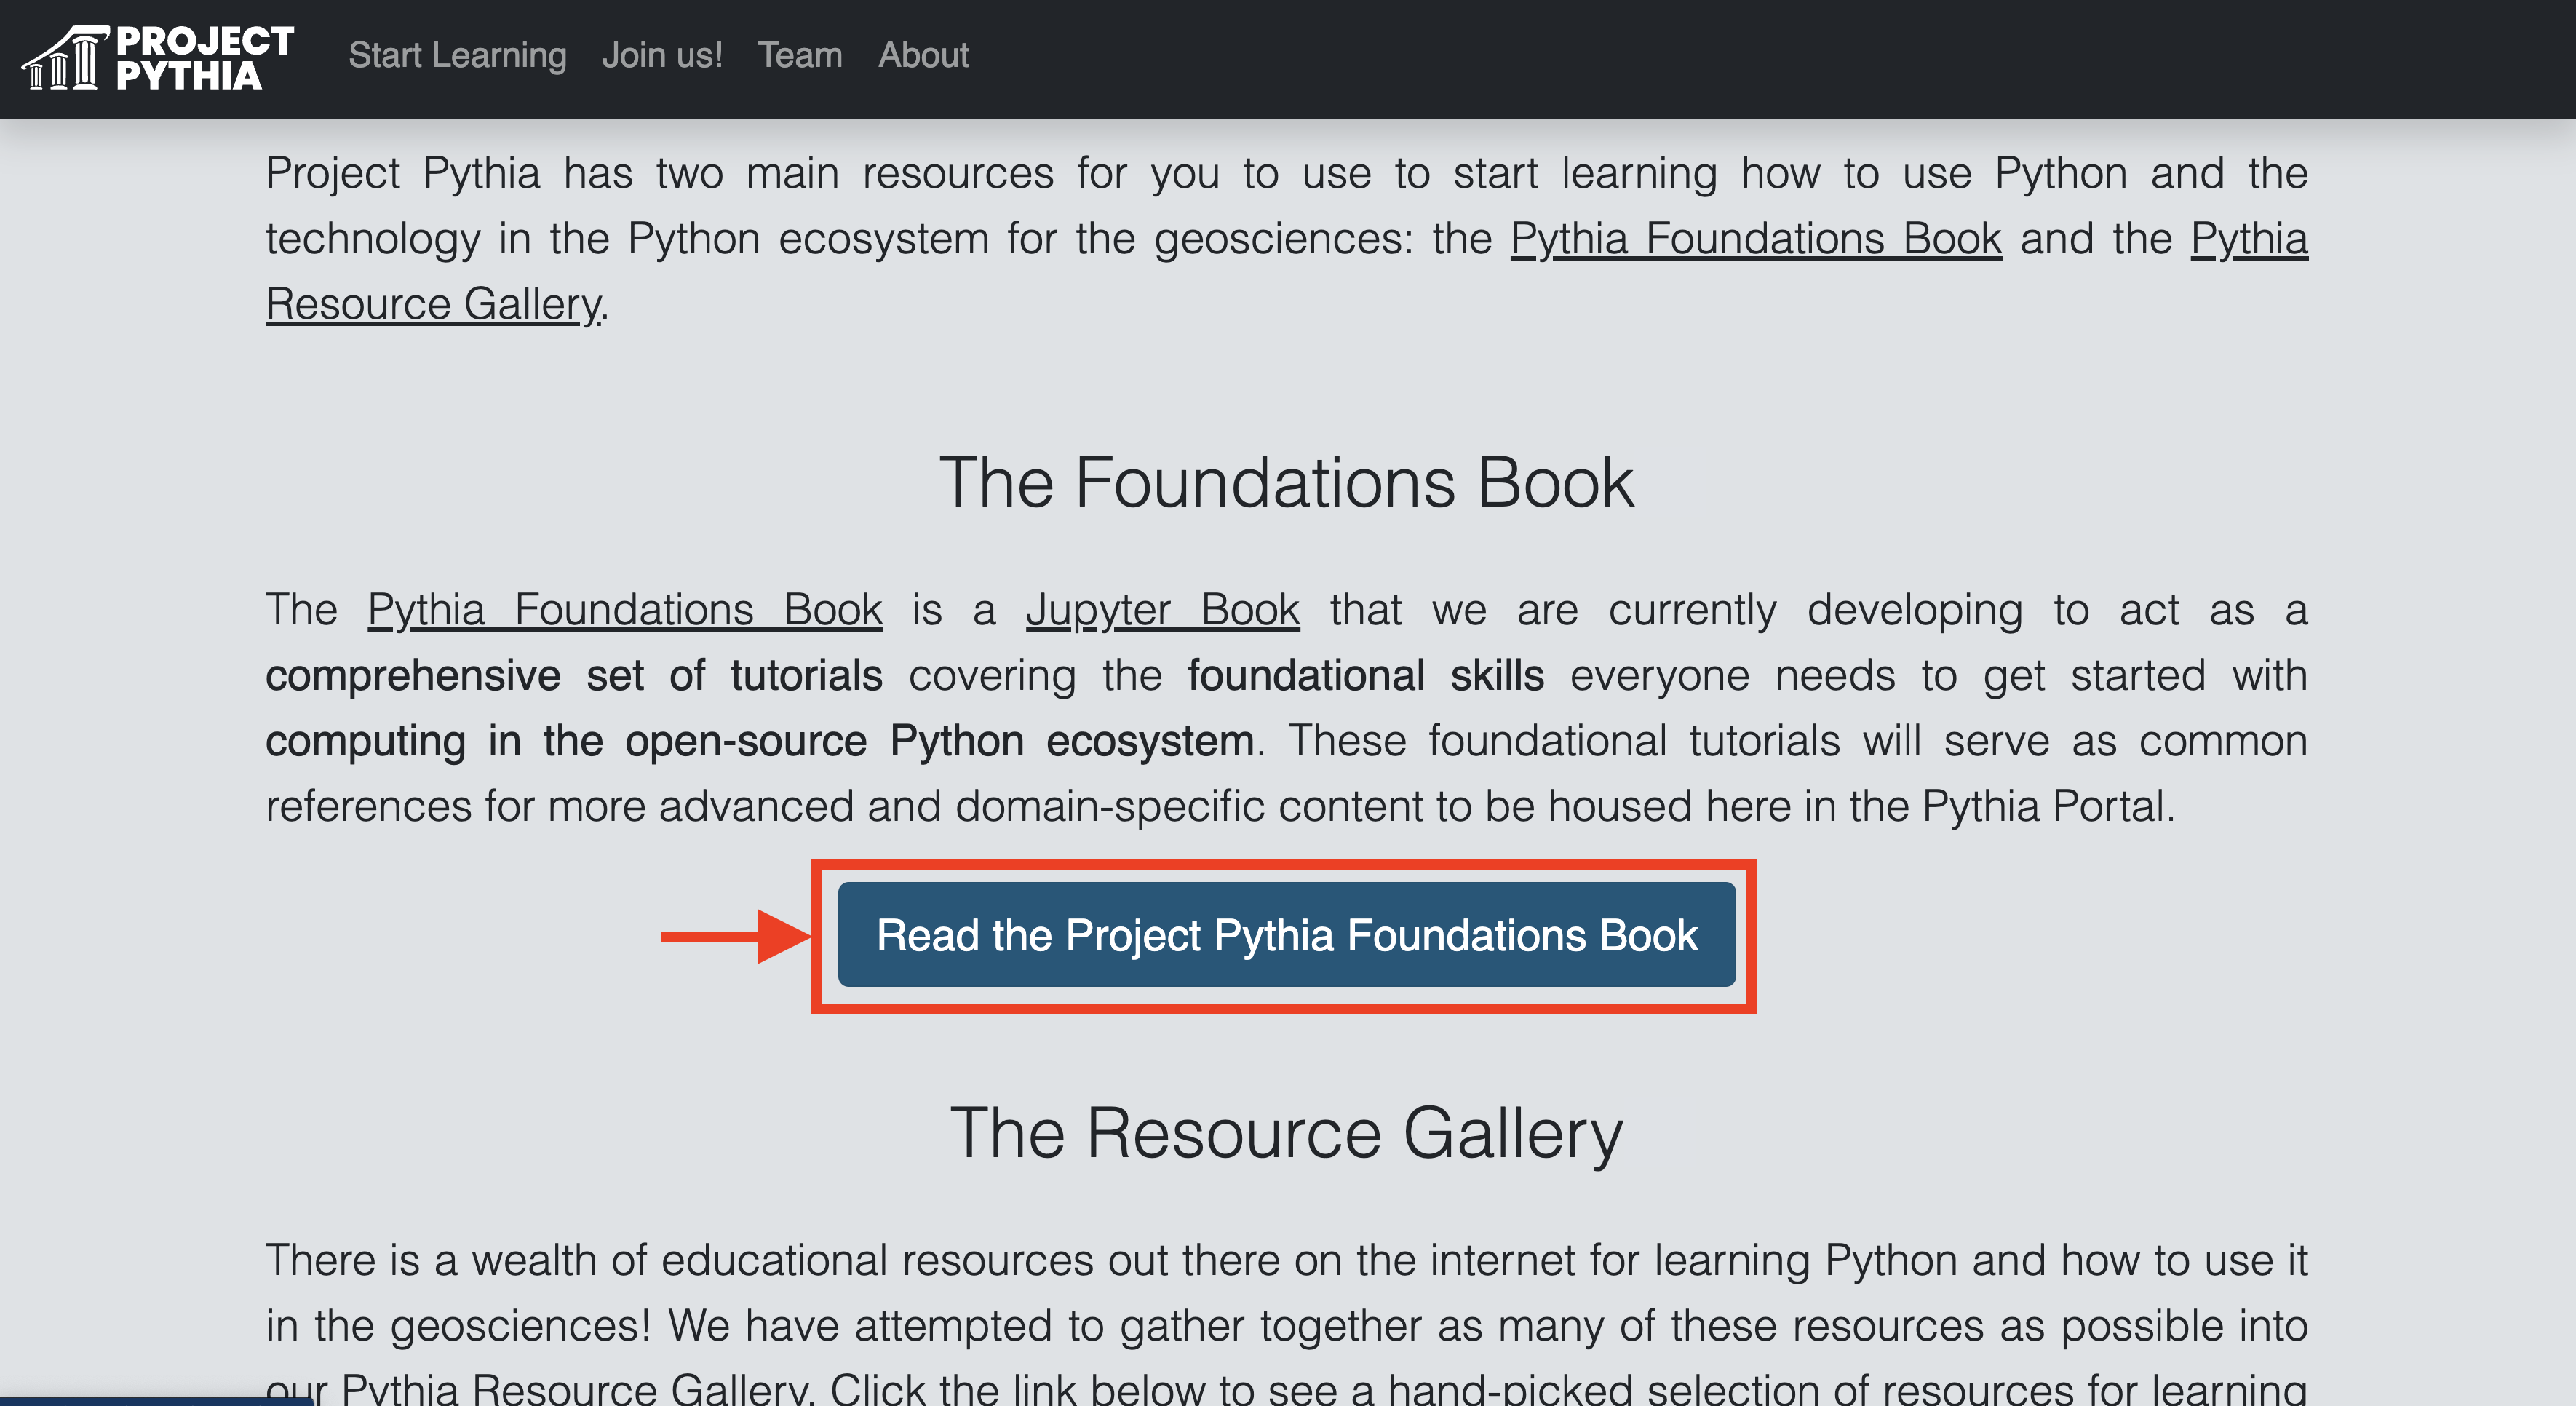Open the Pythia Foundations Book link in intro
The width and height of the screenshot is (2576, 1406).
(x=1756, y=238)
